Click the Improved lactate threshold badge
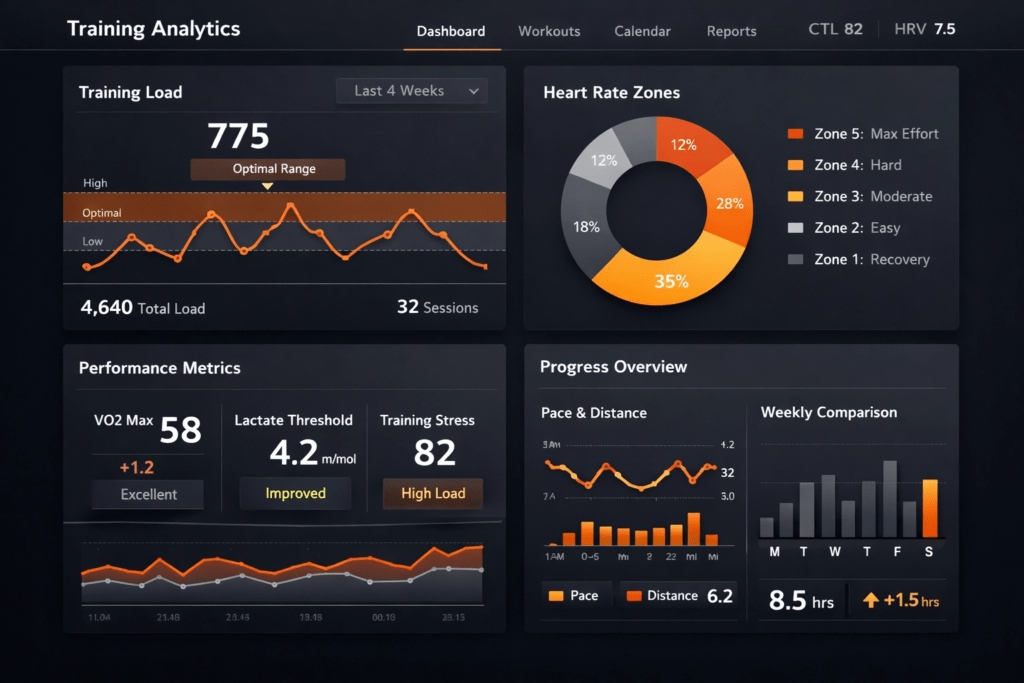1024x683 pixels. (x=295, y=493)
